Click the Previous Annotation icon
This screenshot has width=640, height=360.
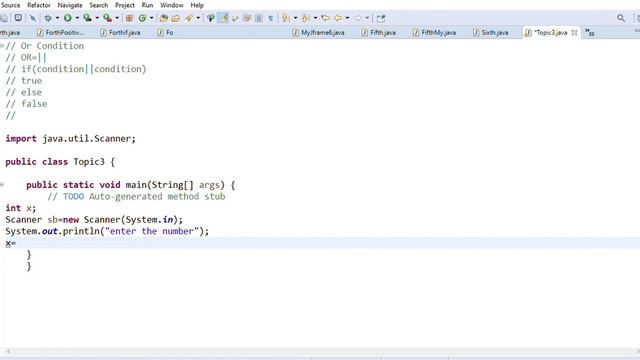pos(305,18)
